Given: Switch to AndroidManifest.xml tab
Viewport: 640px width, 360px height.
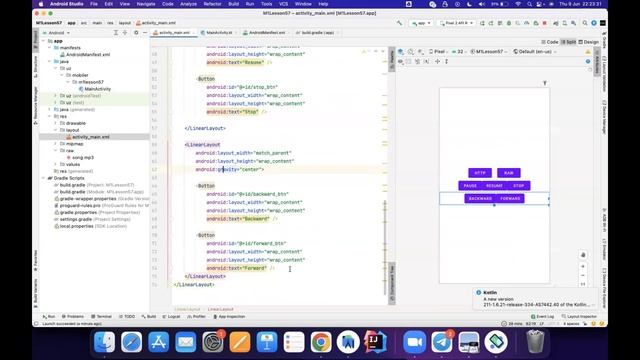Looking at the screenshot, I should click(x=267, y=33).
